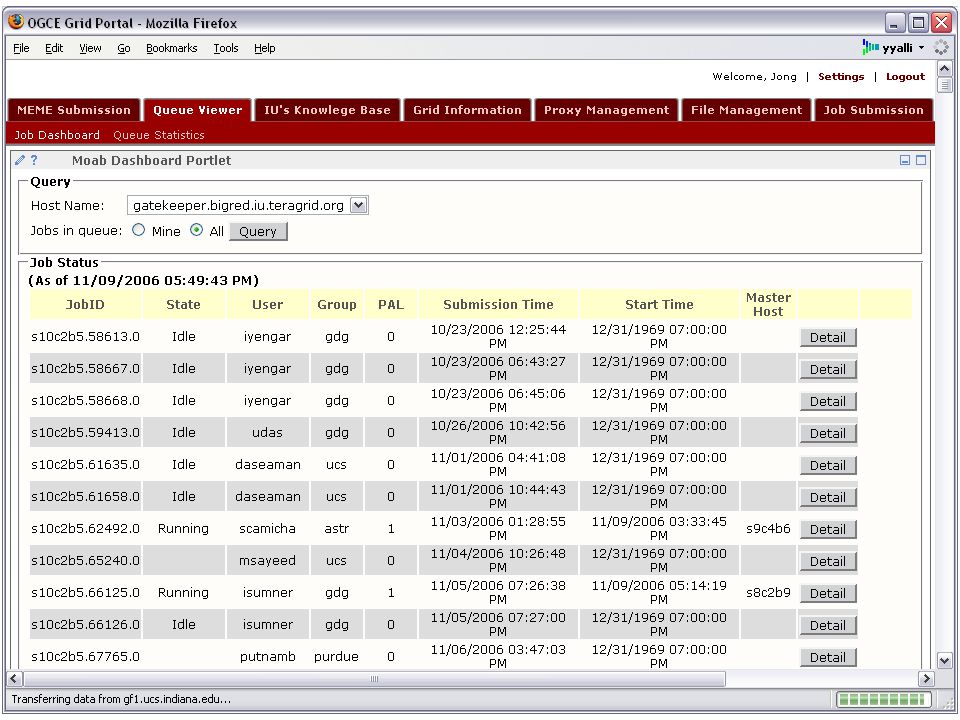Open the File menu
960x720 pixels.
(x=21, y=48)
